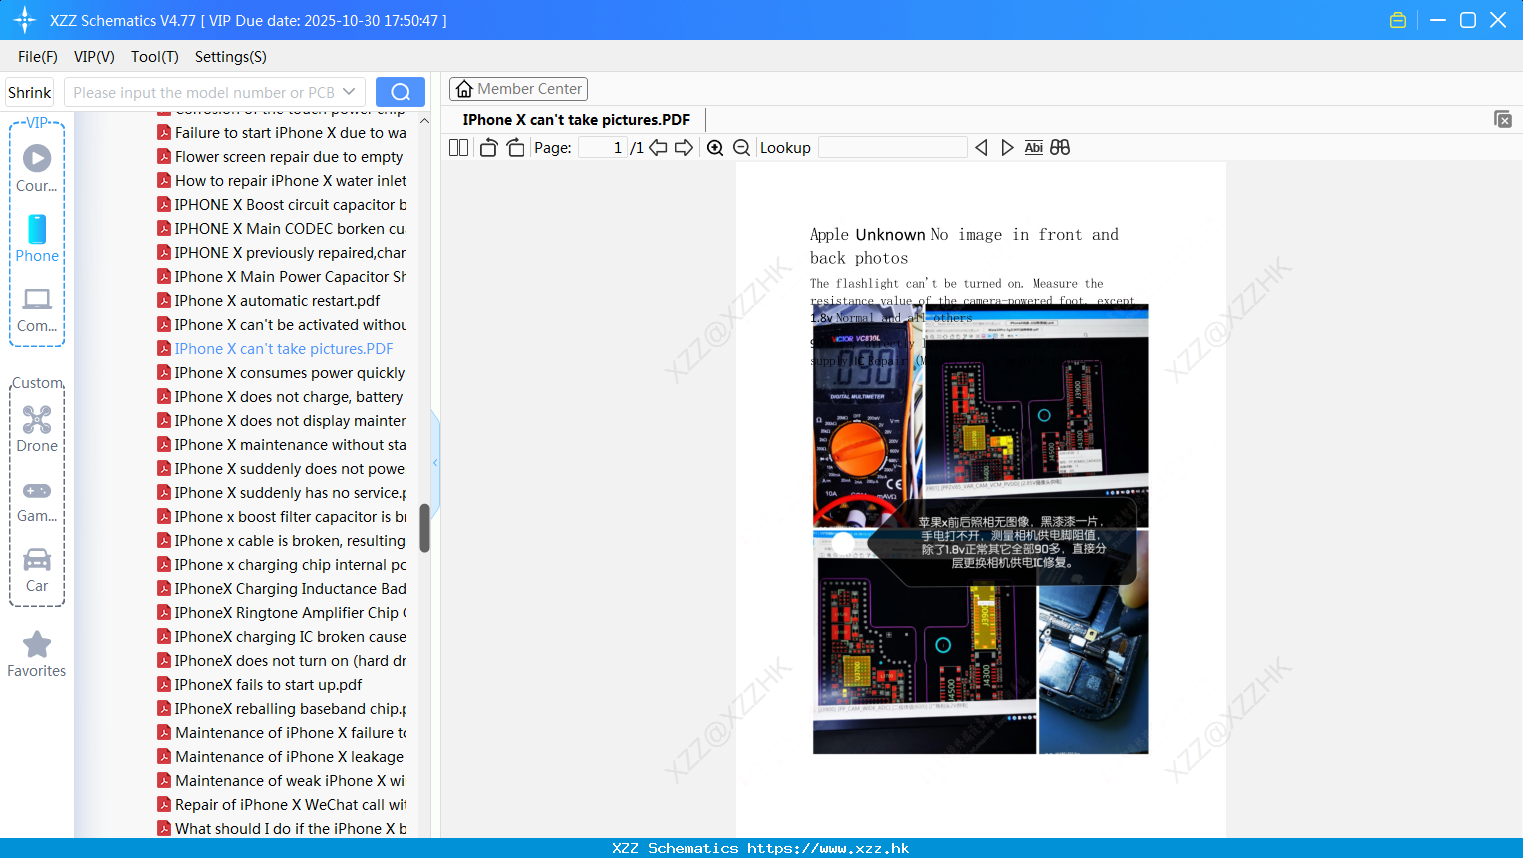The width and height of the screenshot is (1523, 858).
Task: Expand the model number dropdown arrow
Action: coord(349,92)
